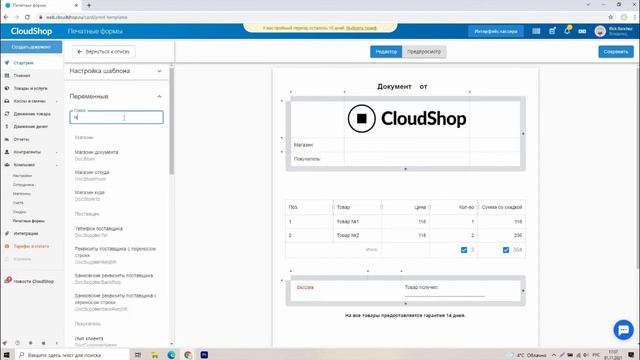Viewport: 640px width, 360px height.
Task: Click the Интеграции plug icon
Action: coord(7,233)
